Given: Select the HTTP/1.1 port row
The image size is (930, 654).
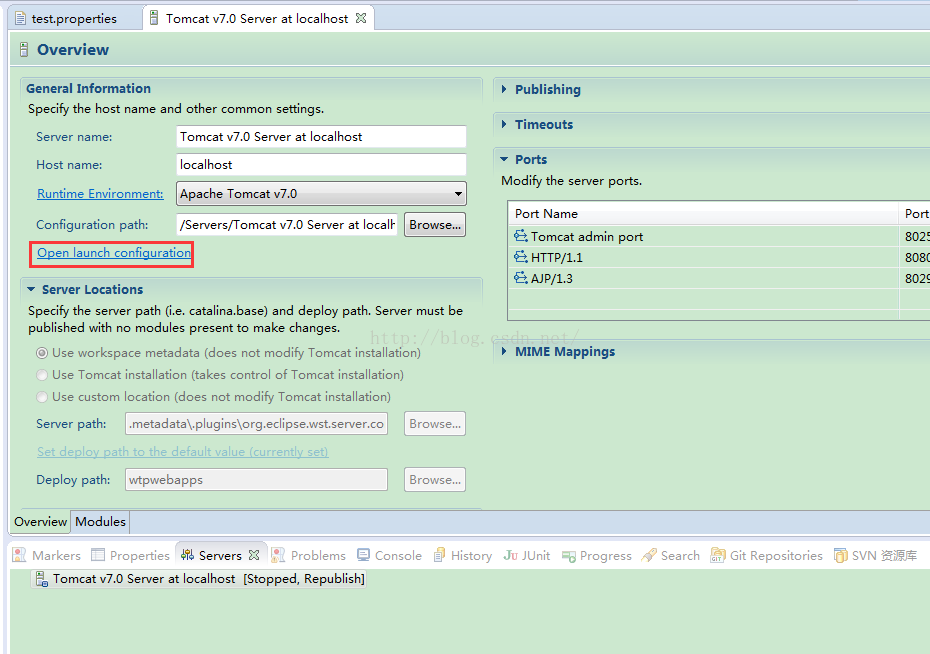Looking at the screenshot, I should [719, 257].
